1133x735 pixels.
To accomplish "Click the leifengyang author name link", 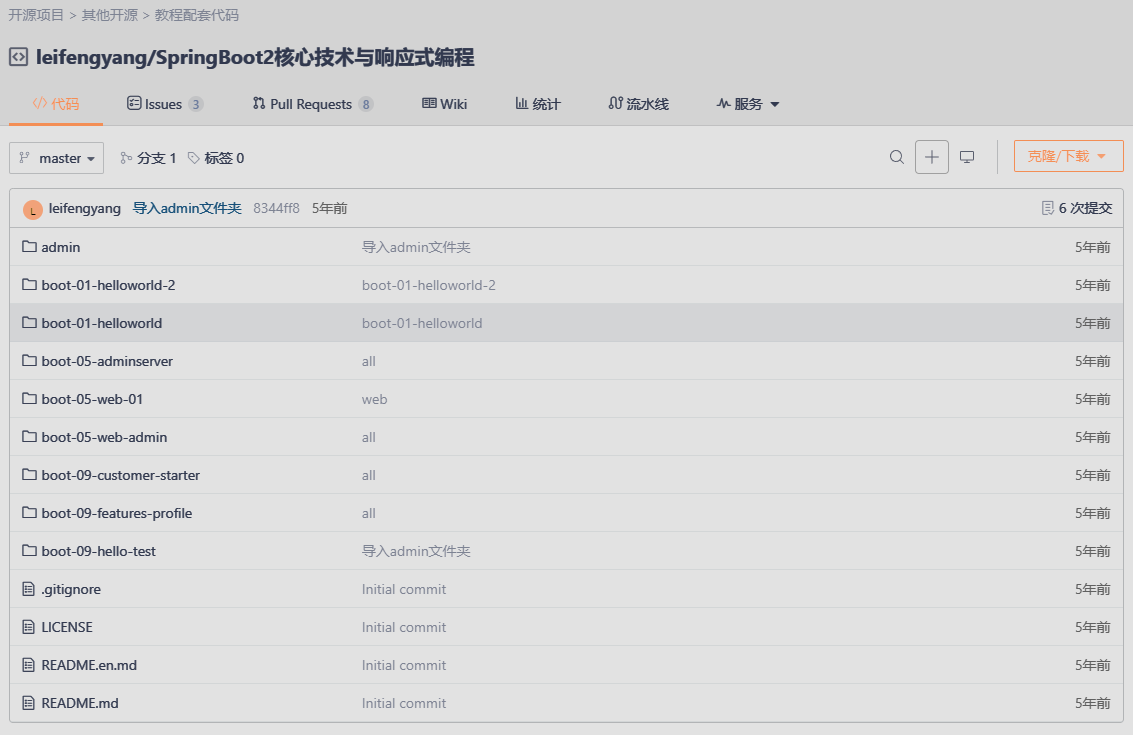I will click(85, 208).
